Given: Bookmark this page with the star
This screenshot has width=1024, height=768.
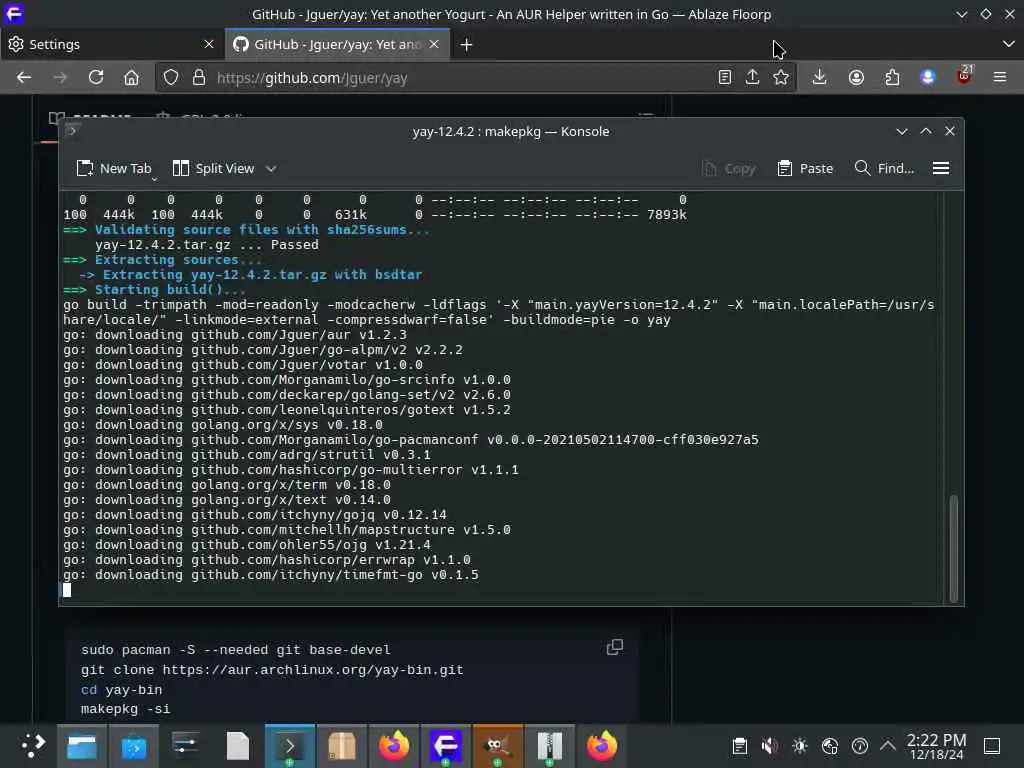Looking at the screenshot, I should pyautogui.click(x=781, y=78).
